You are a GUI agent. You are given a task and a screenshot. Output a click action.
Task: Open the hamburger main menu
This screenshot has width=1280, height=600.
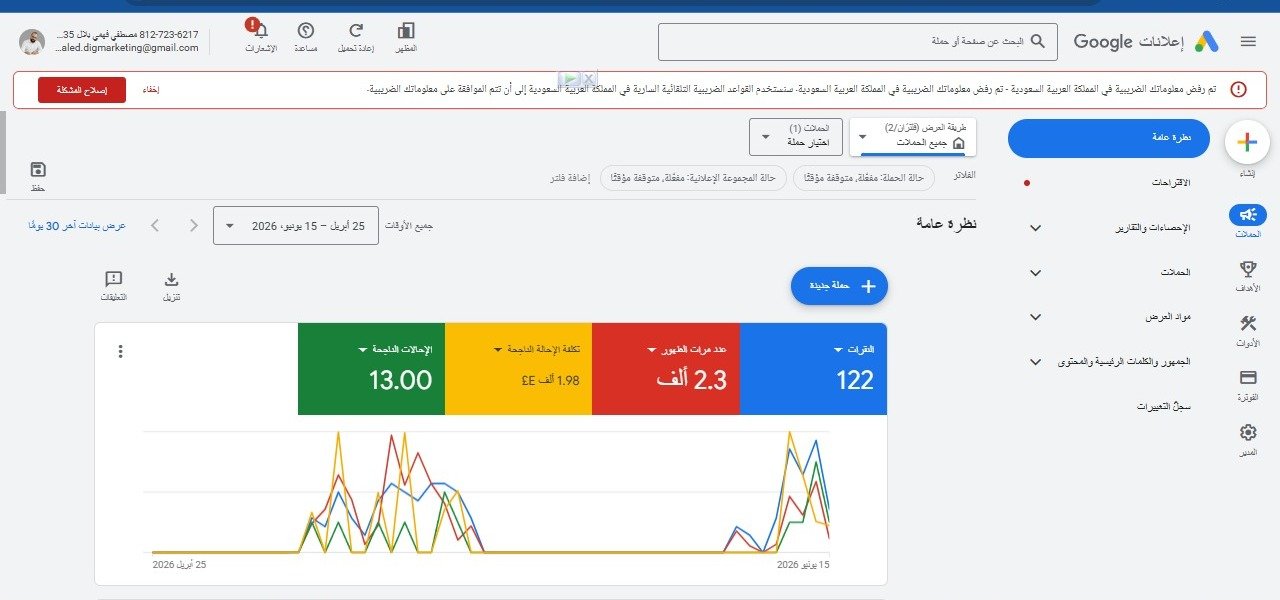[x=1247, y=41]
